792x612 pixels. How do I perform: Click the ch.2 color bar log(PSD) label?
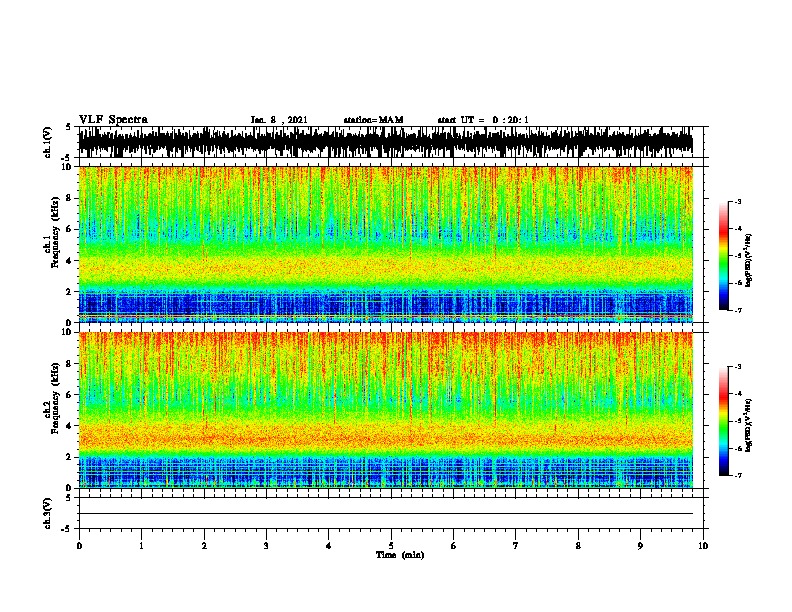[748, 425]
